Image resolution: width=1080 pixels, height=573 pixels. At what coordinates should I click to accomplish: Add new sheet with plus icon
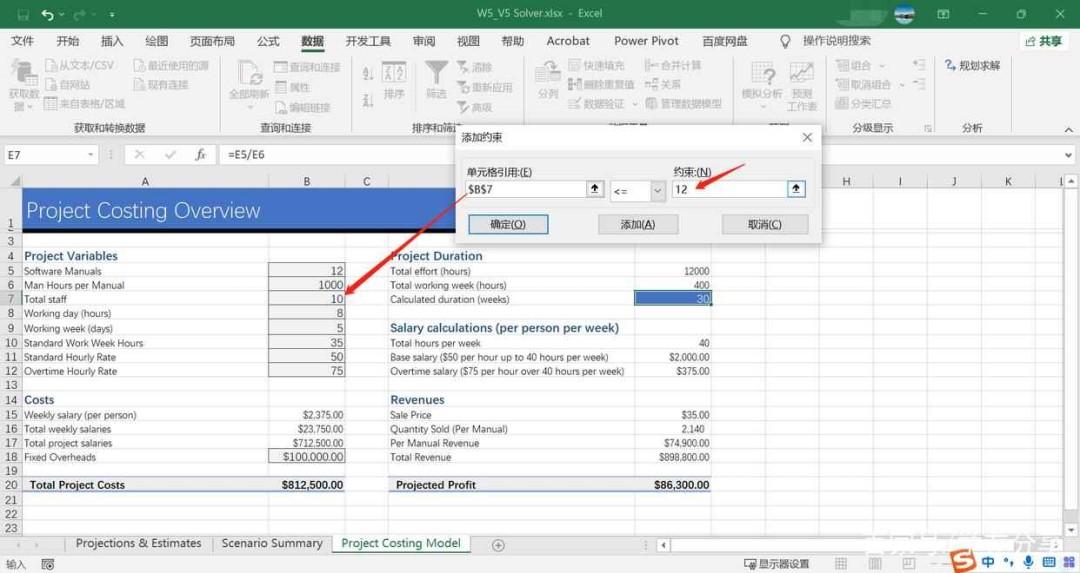(x=498, y=545)
